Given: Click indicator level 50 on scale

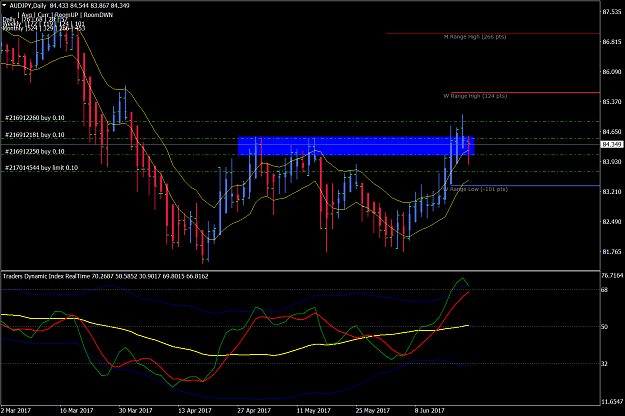Looking at the screenshot, I should (x=604, y=327).
